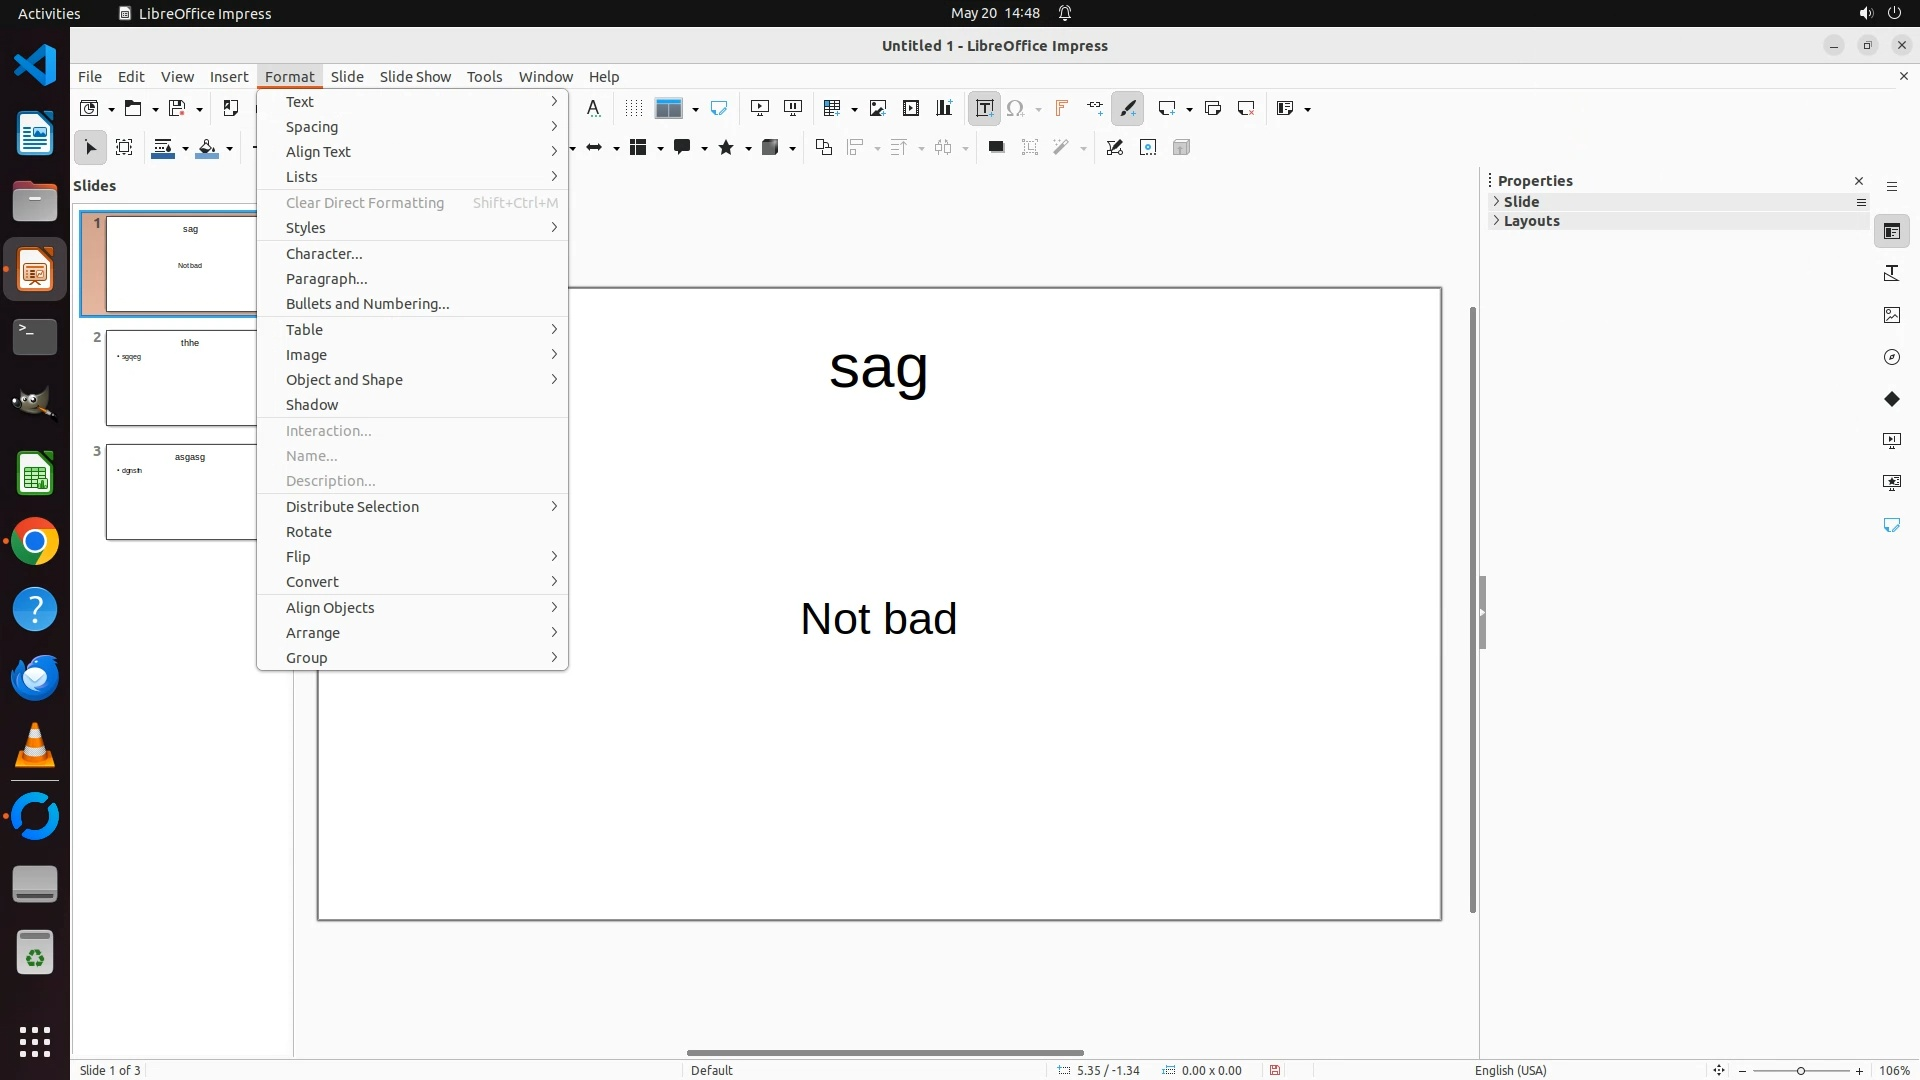The width and height of the screenshot is (1920, 1080).
Task: Click Paragraph... in the Format menu
Action: coord(326,278)
